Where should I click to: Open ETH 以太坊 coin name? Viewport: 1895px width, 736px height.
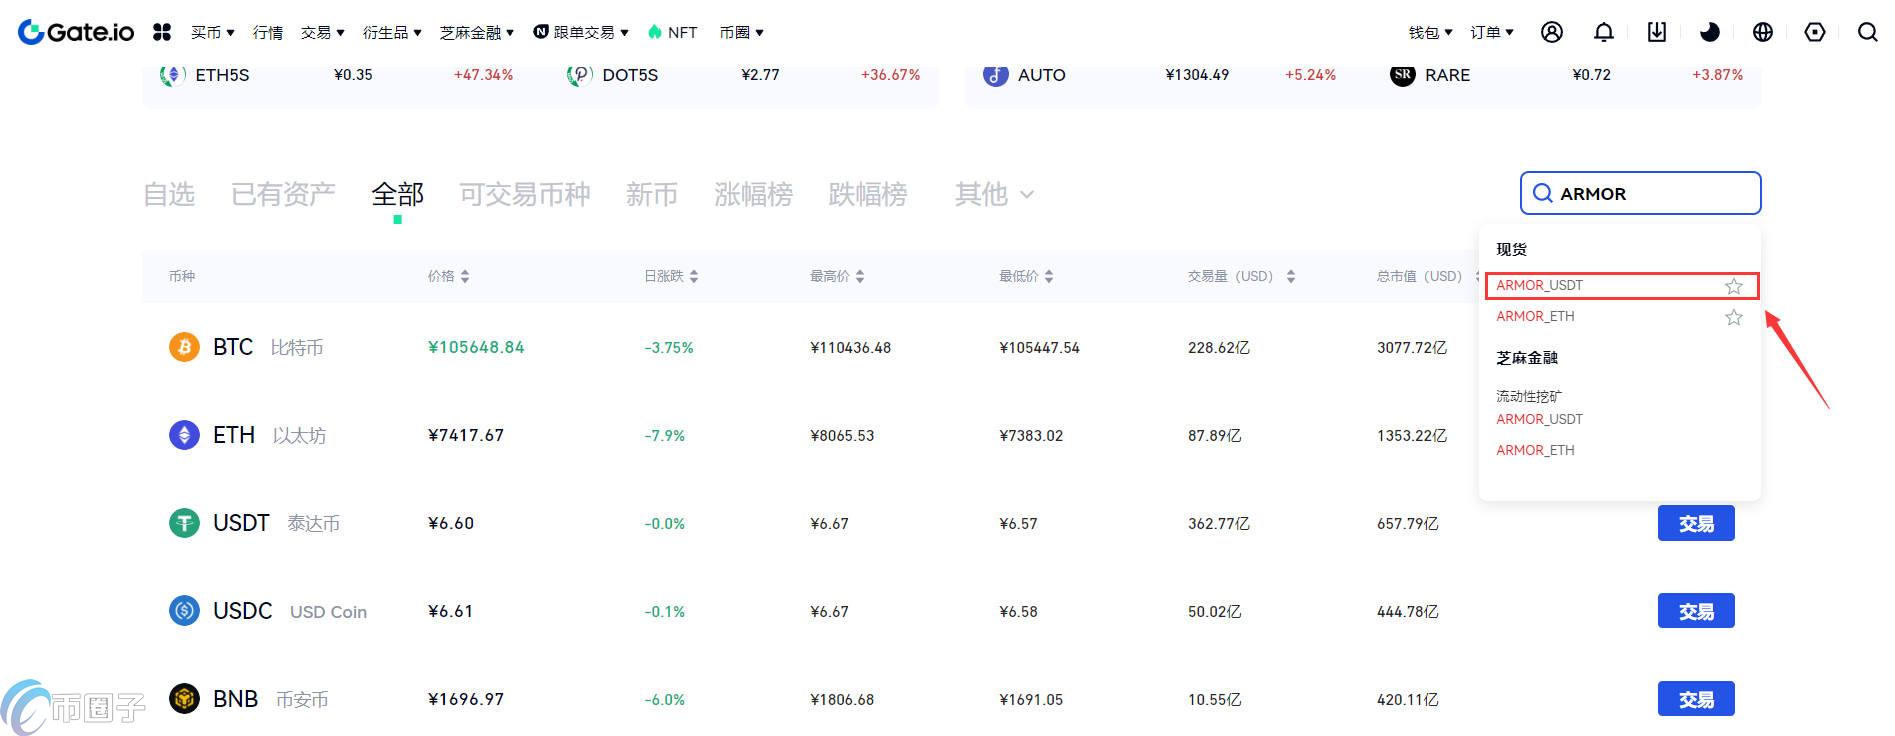(x=269, y=435)
